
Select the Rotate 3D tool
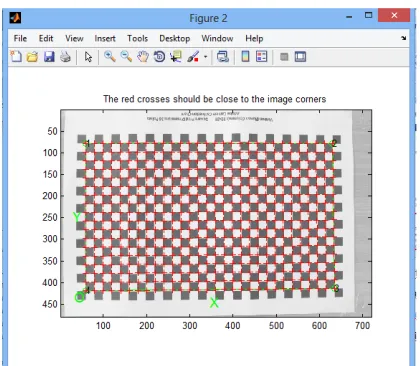coord(159,57)
